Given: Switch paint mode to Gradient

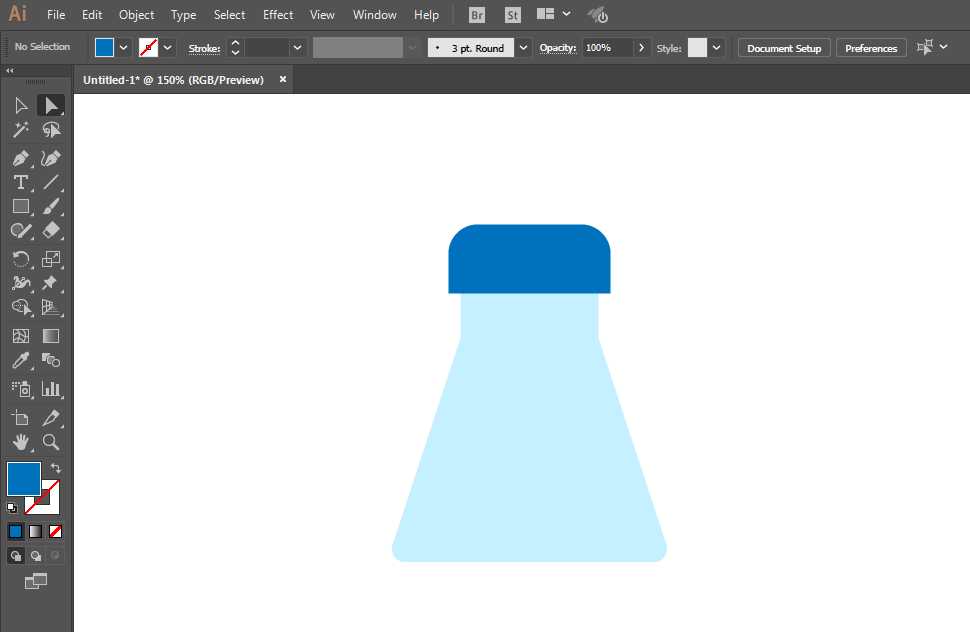Looking at the screenshot, I should click(x=35, y=531).
